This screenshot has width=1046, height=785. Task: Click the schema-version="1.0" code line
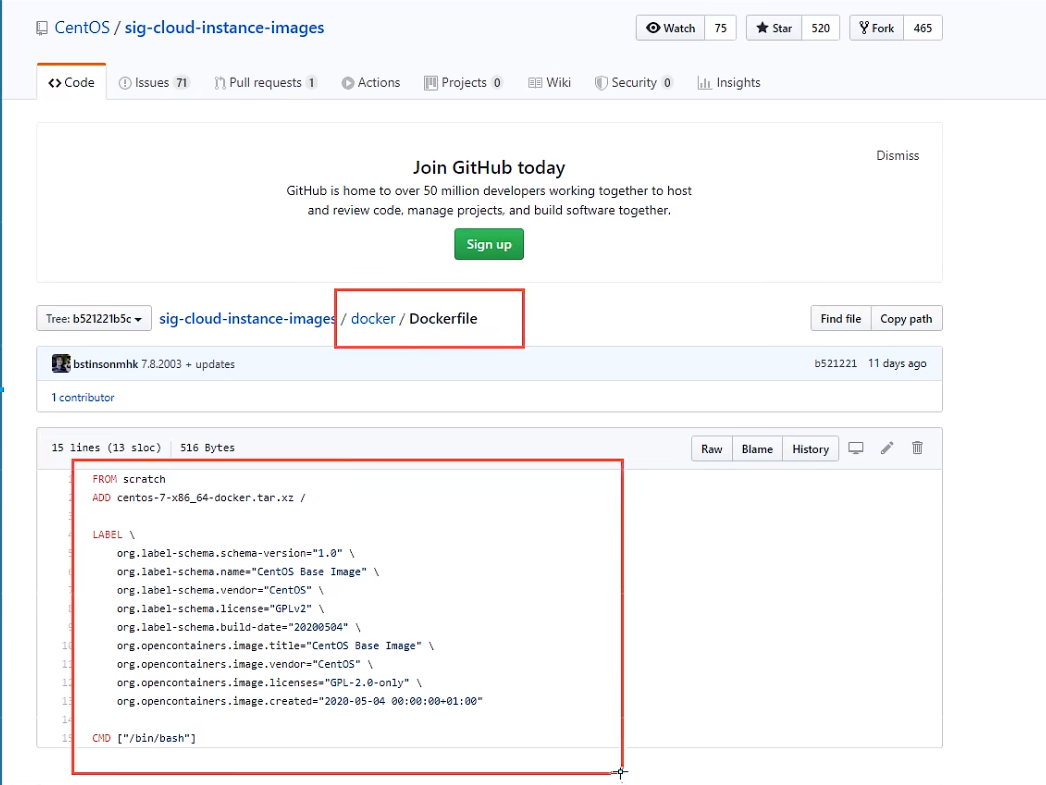[235, 553]
